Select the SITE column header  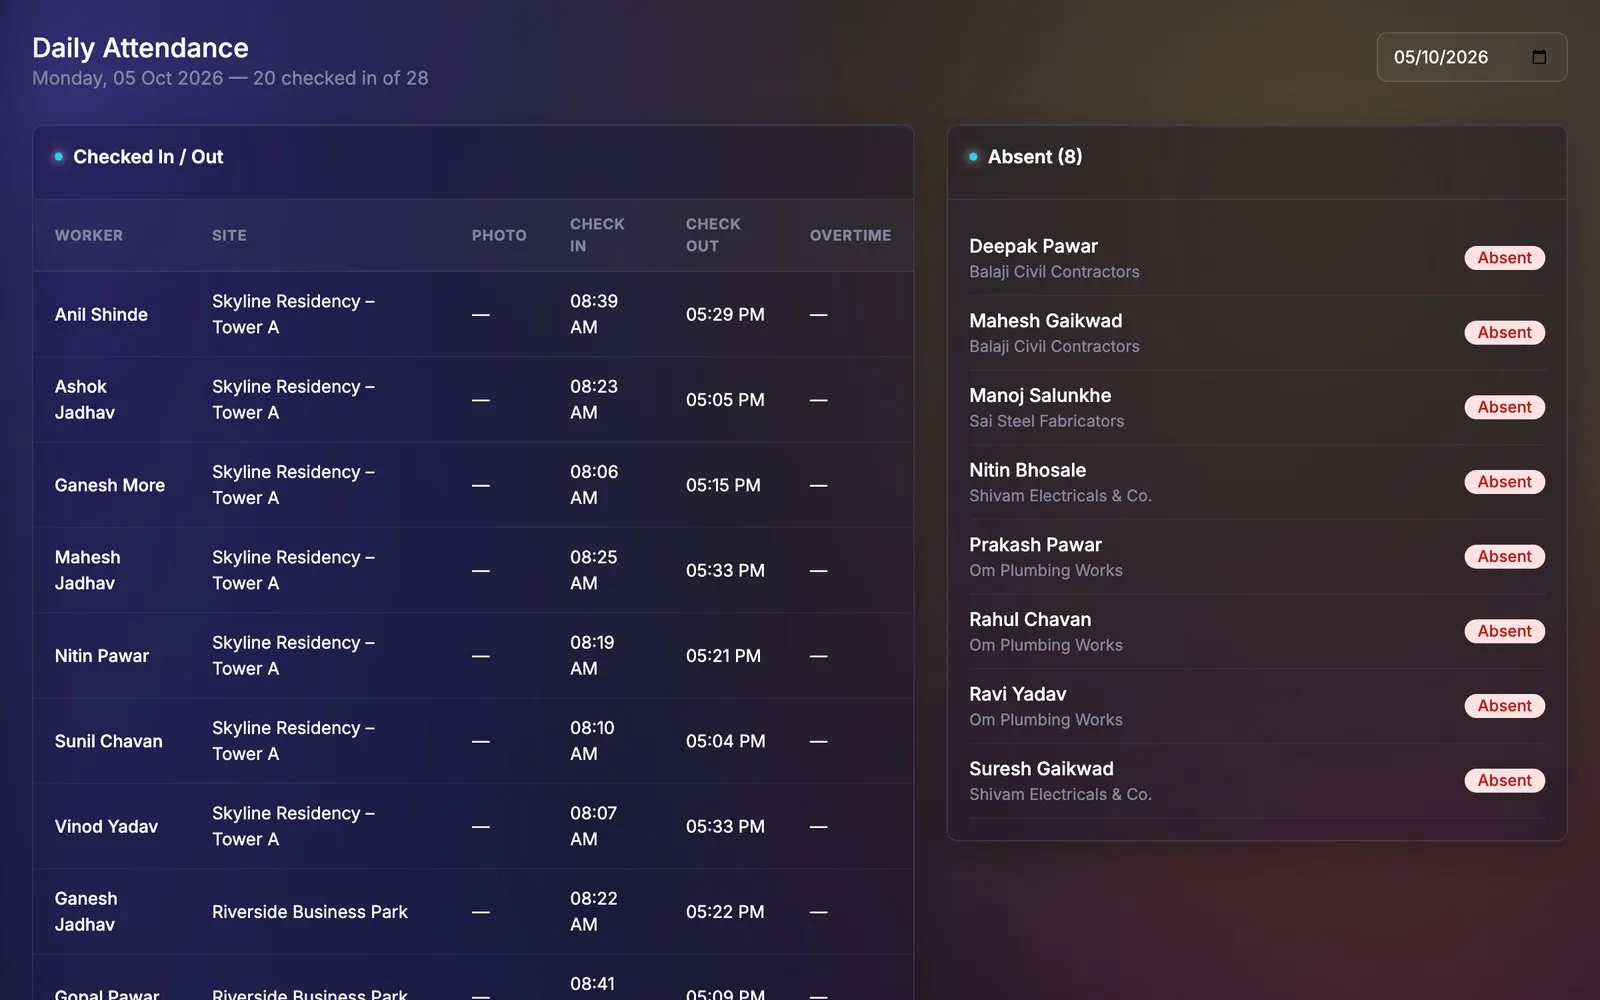click(x=229, y=235)
